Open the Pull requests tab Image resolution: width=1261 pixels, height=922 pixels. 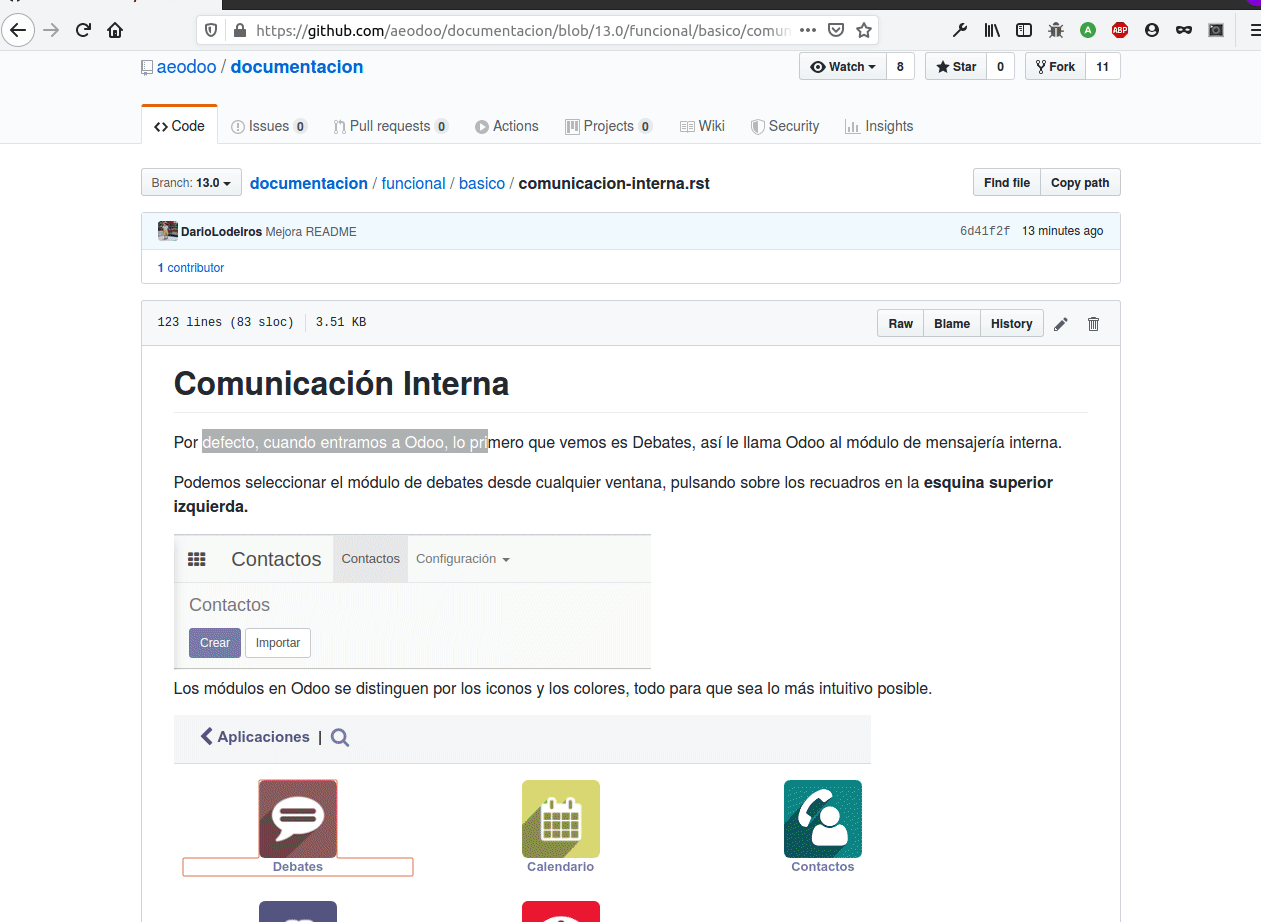(x=390, y=126)
